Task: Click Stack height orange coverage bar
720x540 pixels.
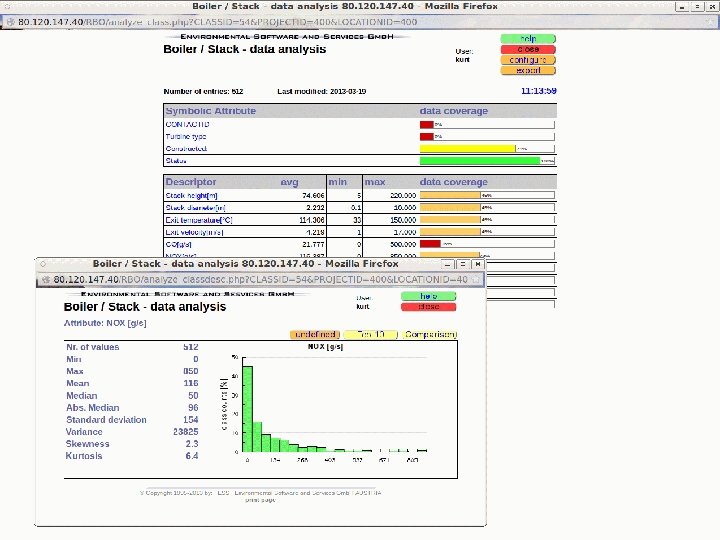Action: click(x=450, y=195)
